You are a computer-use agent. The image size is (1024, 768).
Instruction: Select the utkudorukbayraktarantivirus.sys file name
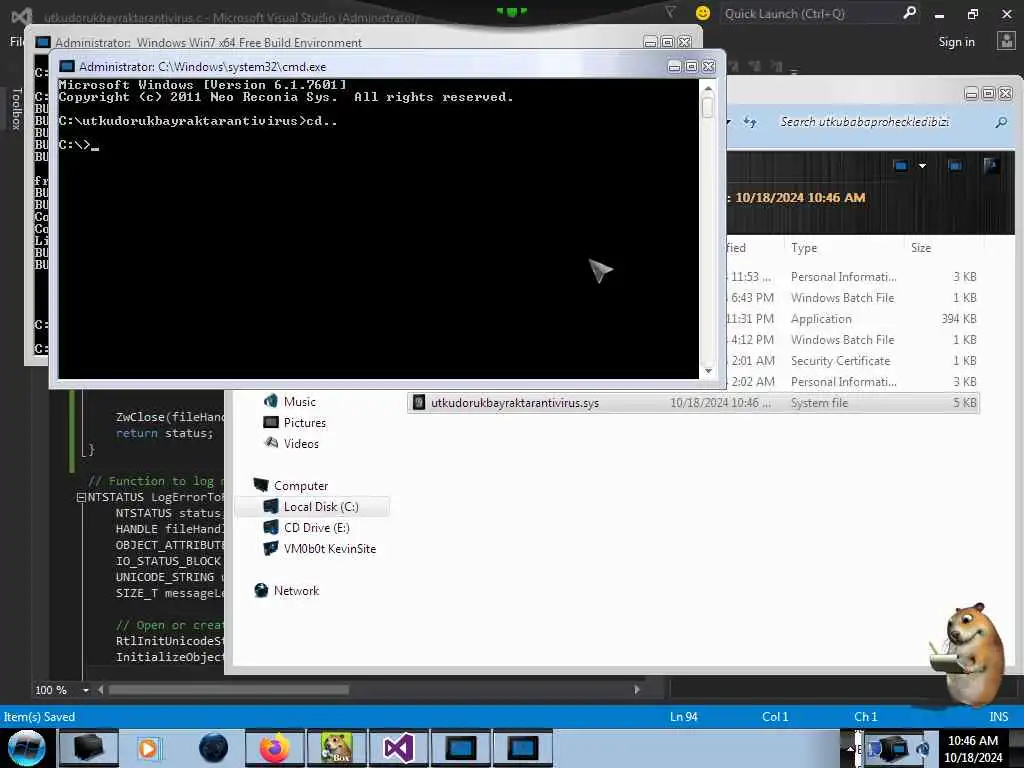pyautogui.click(x=515, y=403)
